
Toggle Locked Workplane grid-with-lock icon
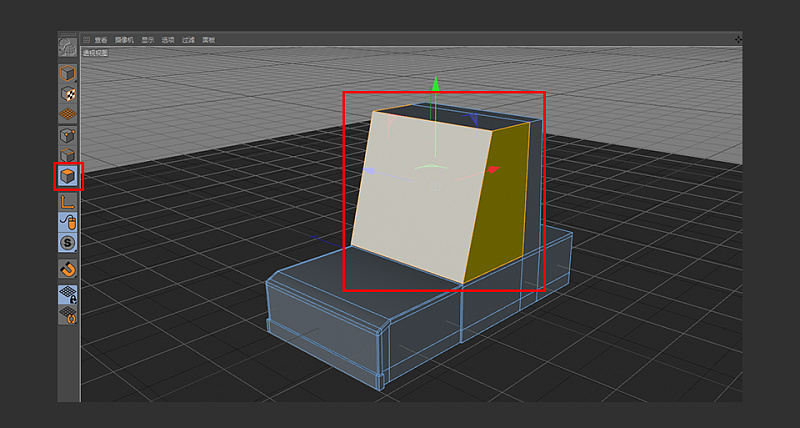(x=68, y=295)
